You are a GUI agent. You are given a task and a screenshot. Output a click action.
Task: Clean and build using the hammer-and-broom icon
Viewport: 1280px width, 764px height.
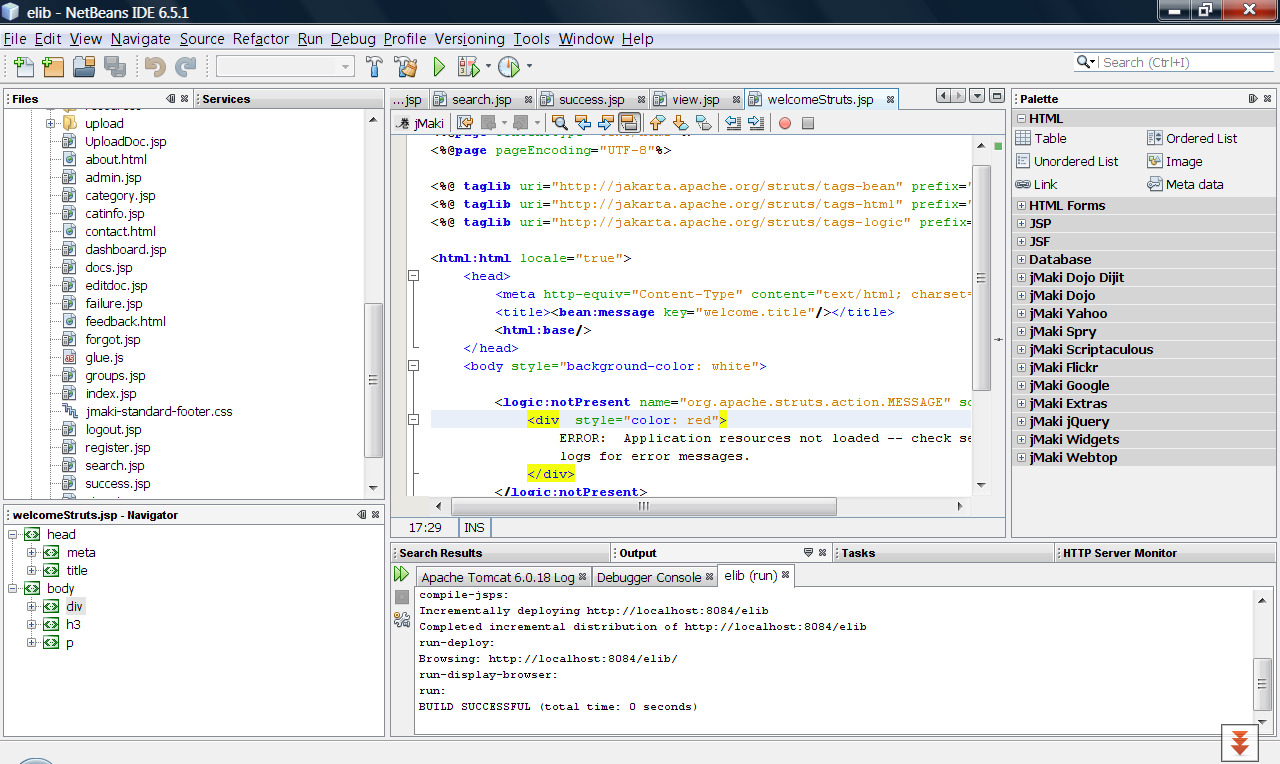(x=405, y=67)
